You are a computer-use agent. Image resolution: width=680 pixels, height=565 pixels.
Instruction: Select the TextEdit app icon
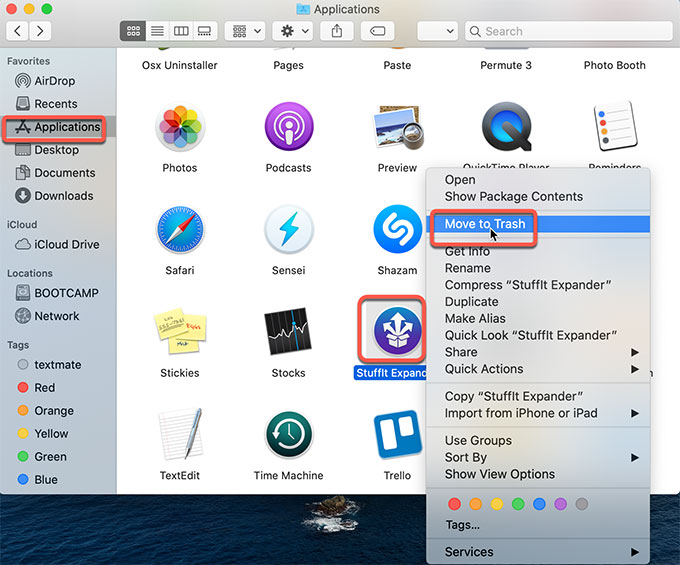pos(181,434)
